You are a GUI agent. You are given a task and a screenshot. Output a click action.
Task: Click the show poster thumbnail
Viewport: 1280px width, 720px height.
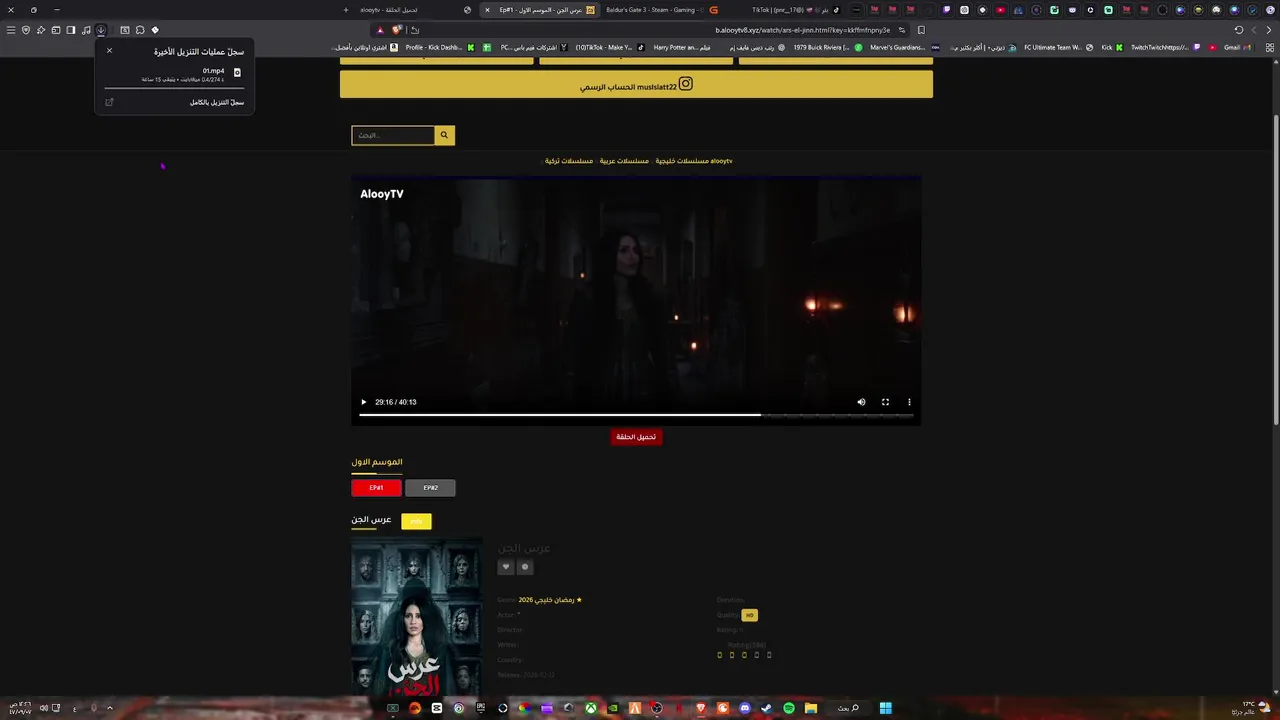(416, 617)
